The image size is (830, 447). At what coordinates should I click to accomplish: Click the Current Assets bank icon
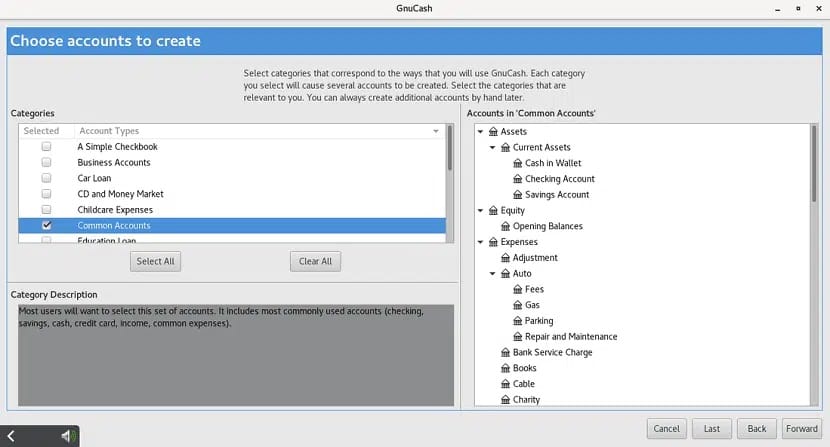click(x=506, y=147)
